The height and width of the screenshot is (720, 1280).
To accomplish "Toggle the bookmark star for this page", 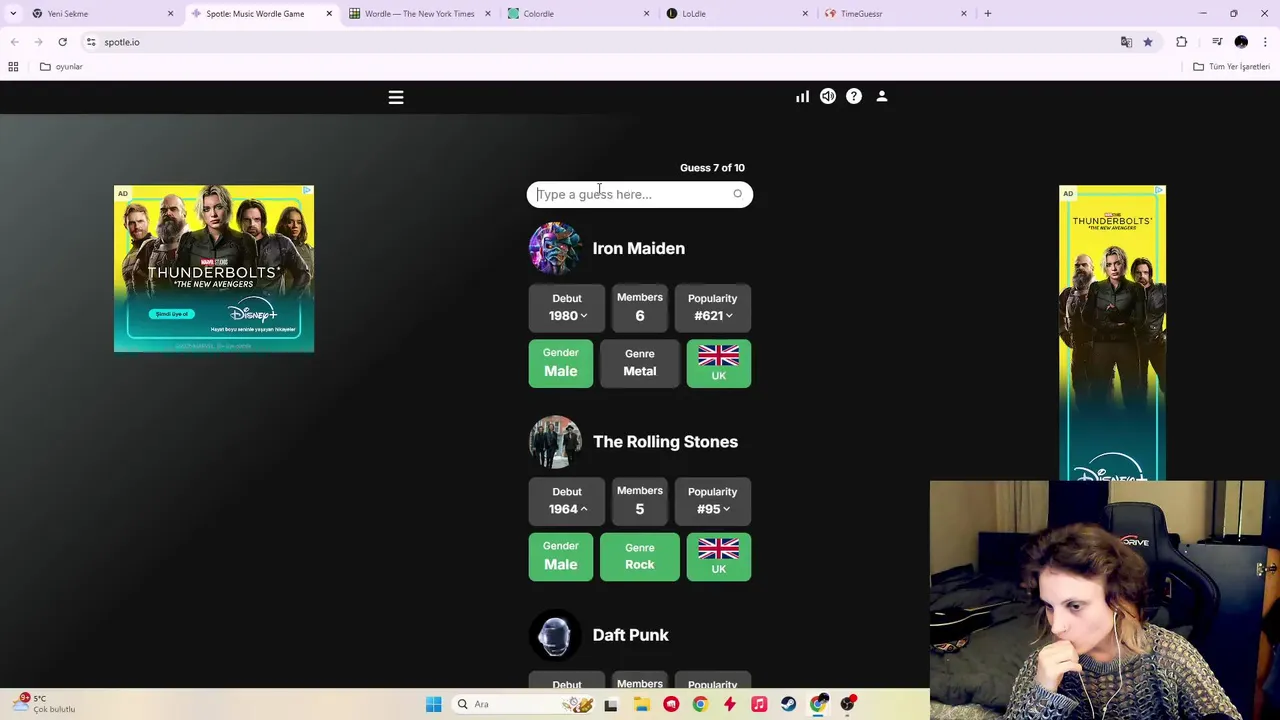I will [1148, 42].
